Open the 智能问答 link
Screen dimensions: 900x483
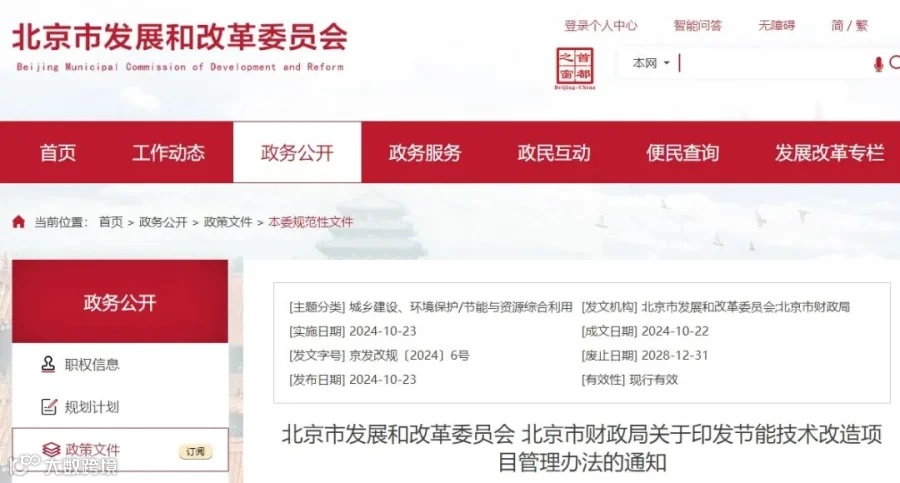(697, 25)
